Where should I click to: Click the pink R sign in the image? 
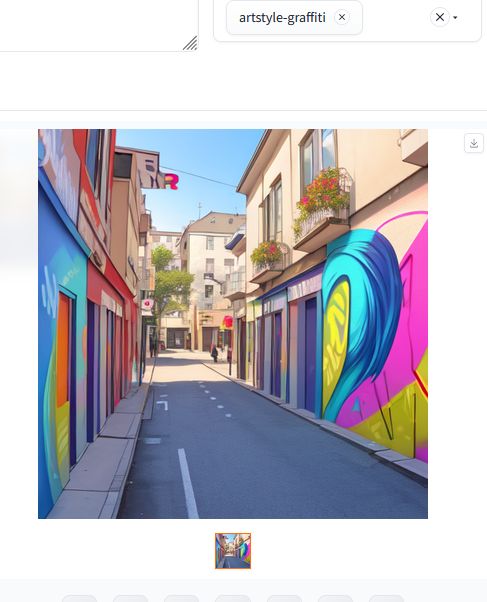click(x=171, y=181)
